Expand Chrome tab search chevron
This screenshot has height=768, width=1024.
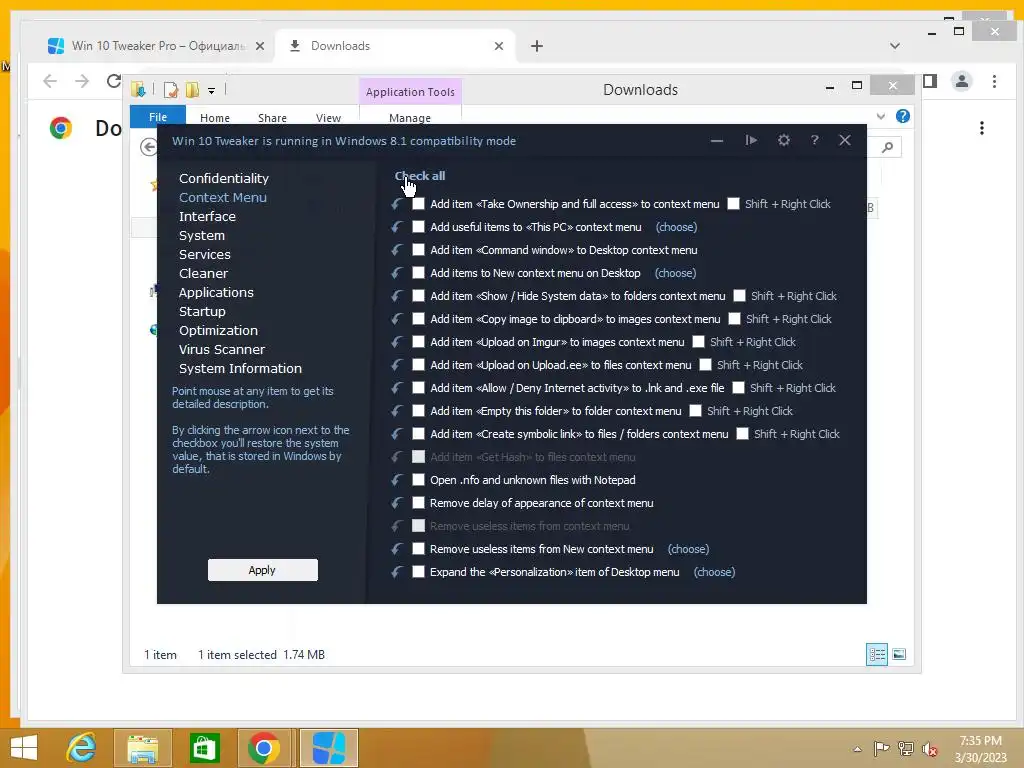pos(895,46)
